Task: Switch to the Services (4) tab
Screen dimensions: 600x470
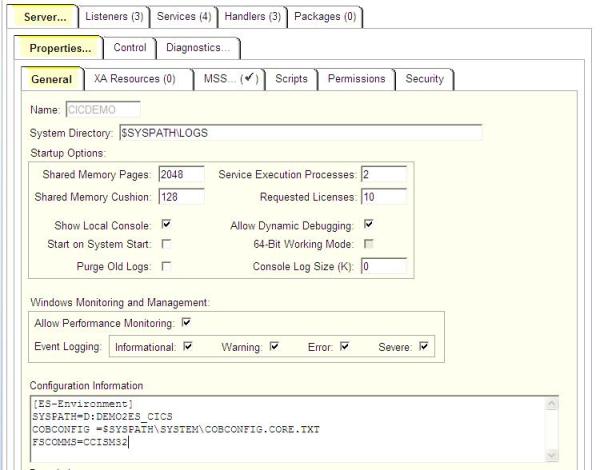Action: (183, 17)
